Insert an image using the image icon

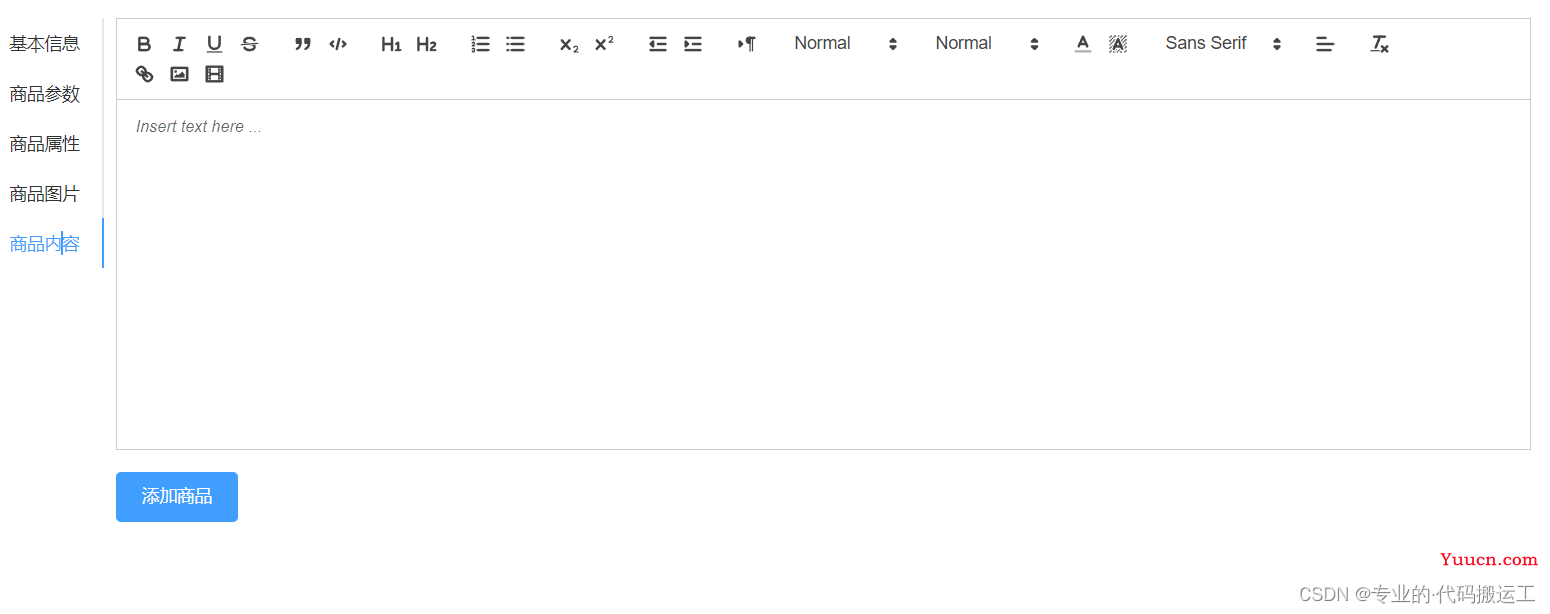tap(179, 74)
